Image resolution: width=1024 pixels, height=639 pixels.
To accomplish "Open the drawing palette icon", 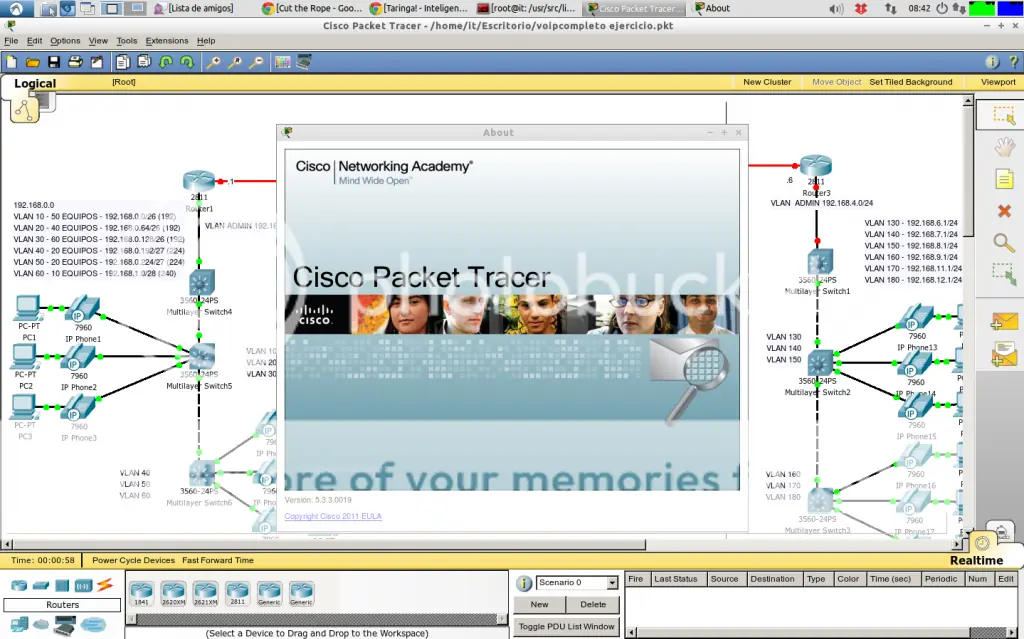I will point(282,62).
